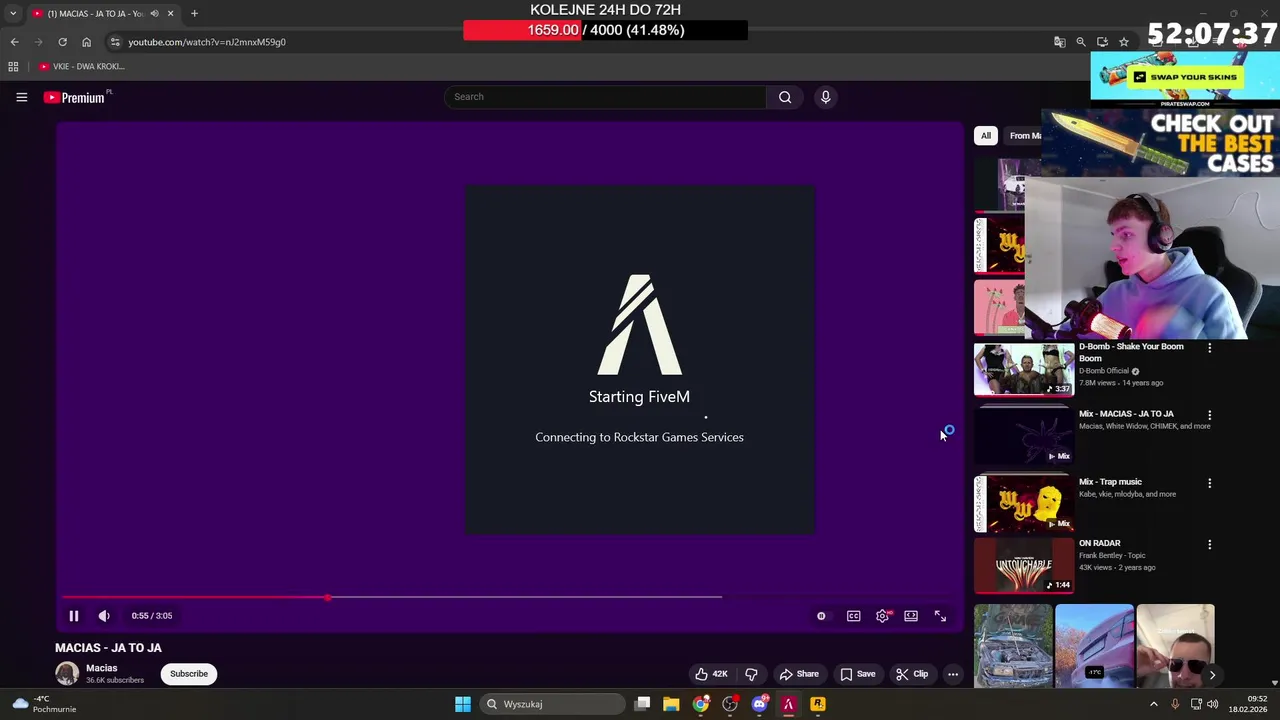The image size is (1280, 720).
Task: Play D-Bomb Shake Your Boom Boom thumbnail
Action: pyautogui.click(x=1024, y=369)
